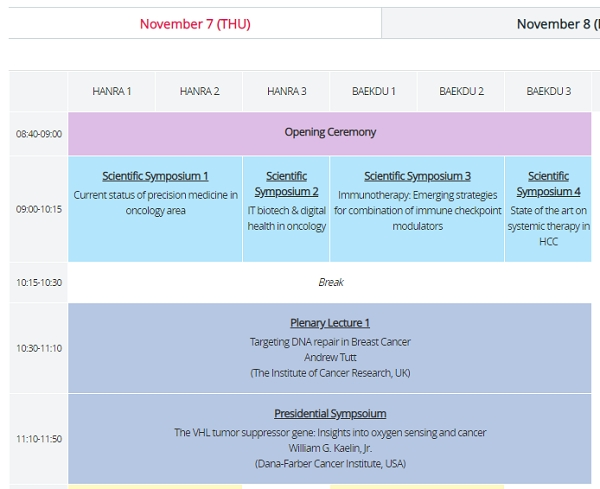Screen dimensions: 600x489
Task: Select the HANRA 2 column header
Action: [199, 92]
